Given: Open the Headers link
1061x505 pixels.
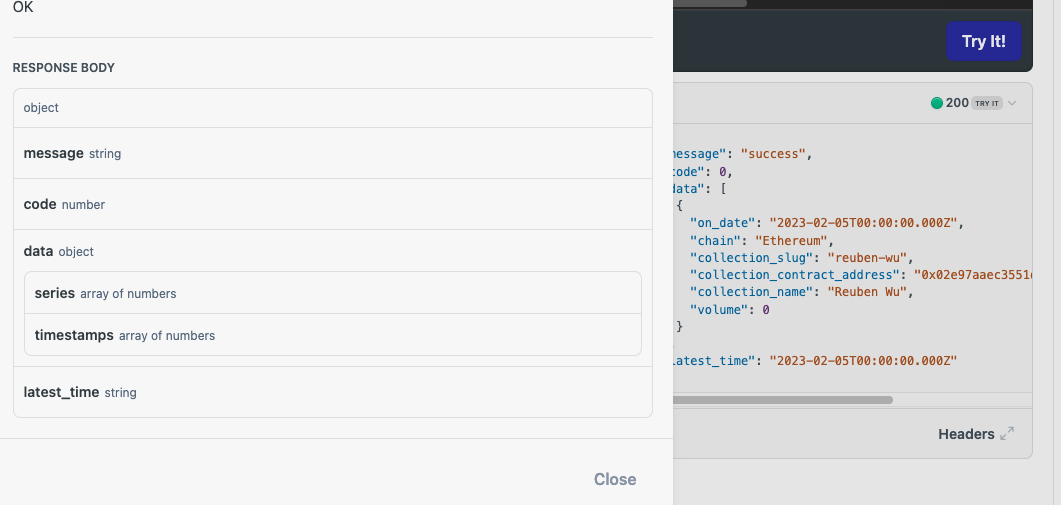Looking at the screenshot, I should pos(966,434).
